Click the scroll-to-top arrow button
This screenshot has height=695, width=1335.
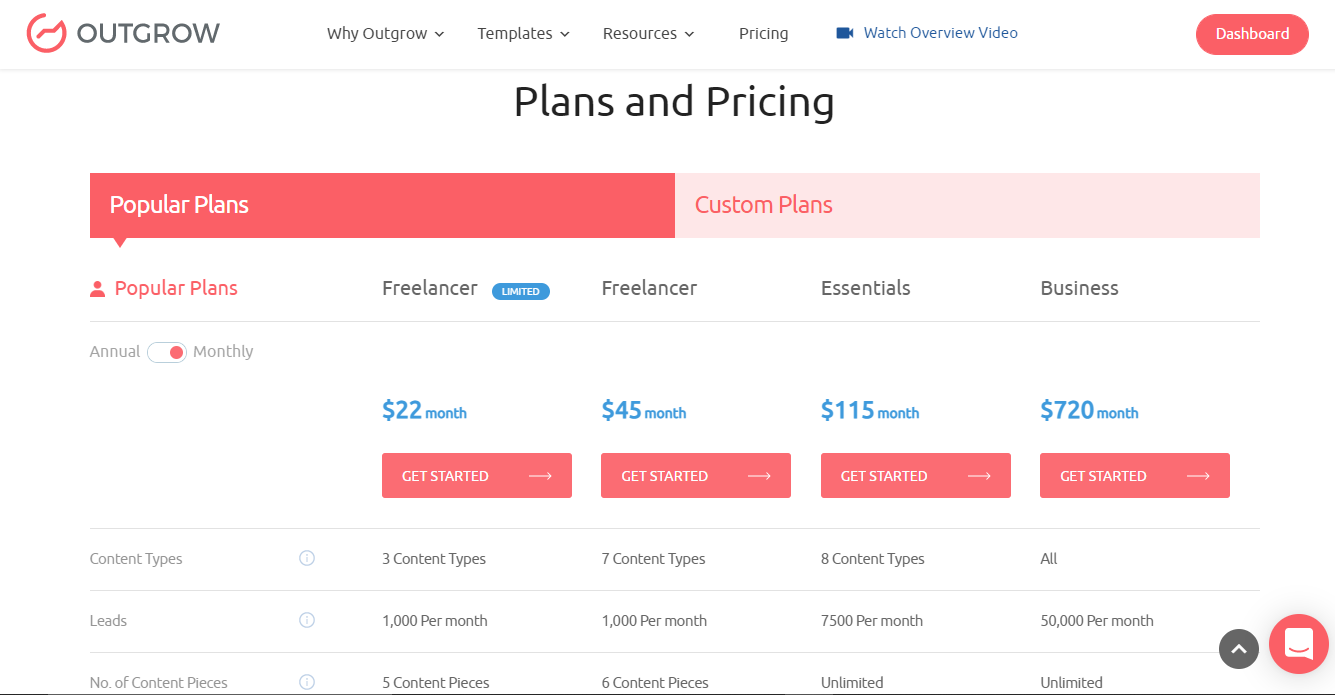pos(1238,648)
